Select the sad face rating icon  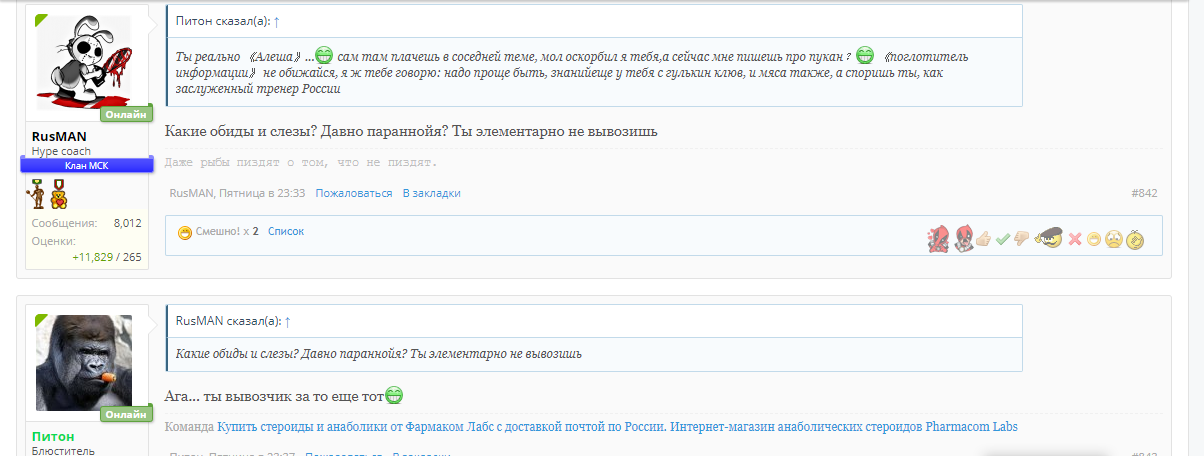coord(1113,239)
